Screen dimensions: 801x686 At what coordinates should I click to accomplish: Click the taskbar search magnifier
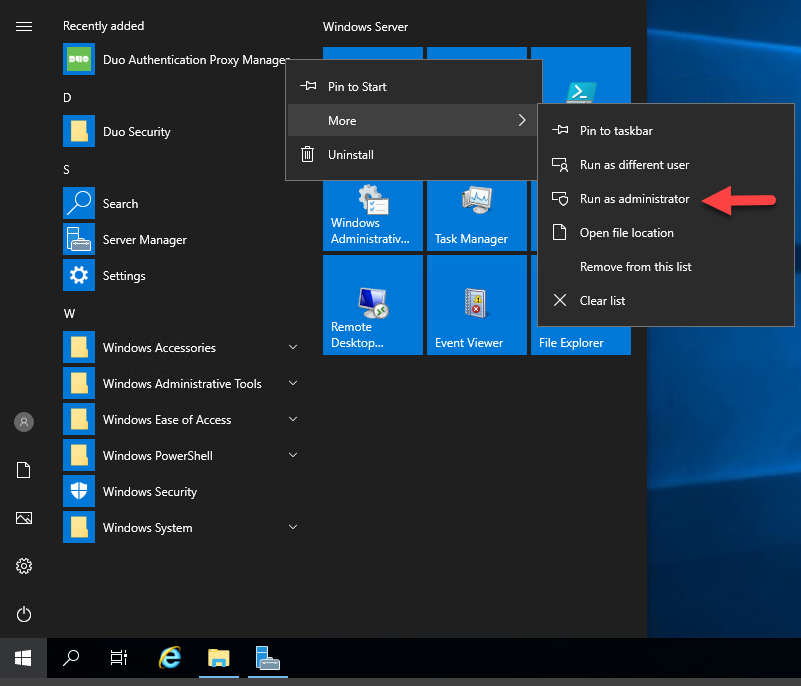point(70,658)
